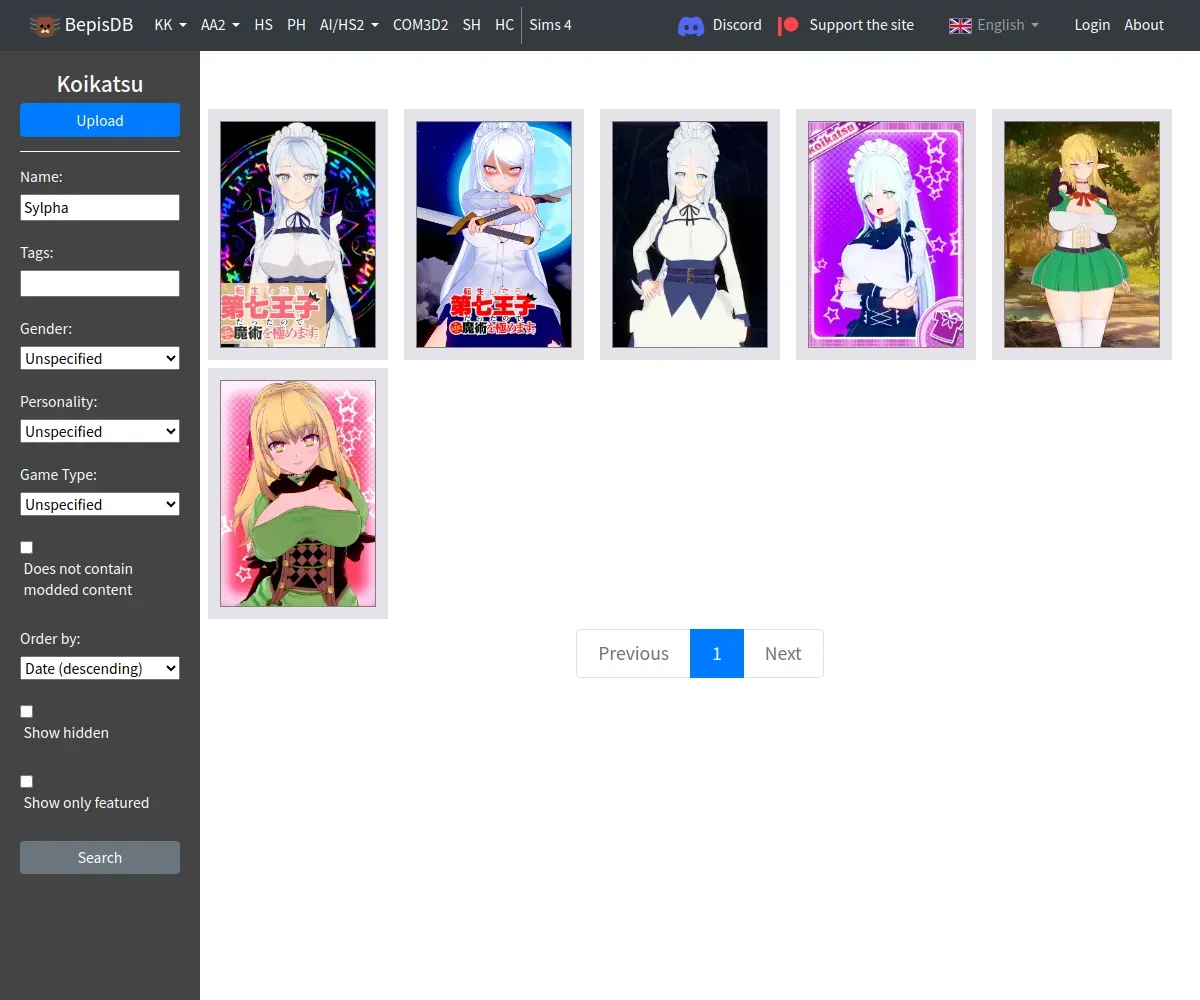Open the purple koikatsu-framed maid card
Image resolution: width=1200 pixels, height=1000 pixels.
(886, 235)
